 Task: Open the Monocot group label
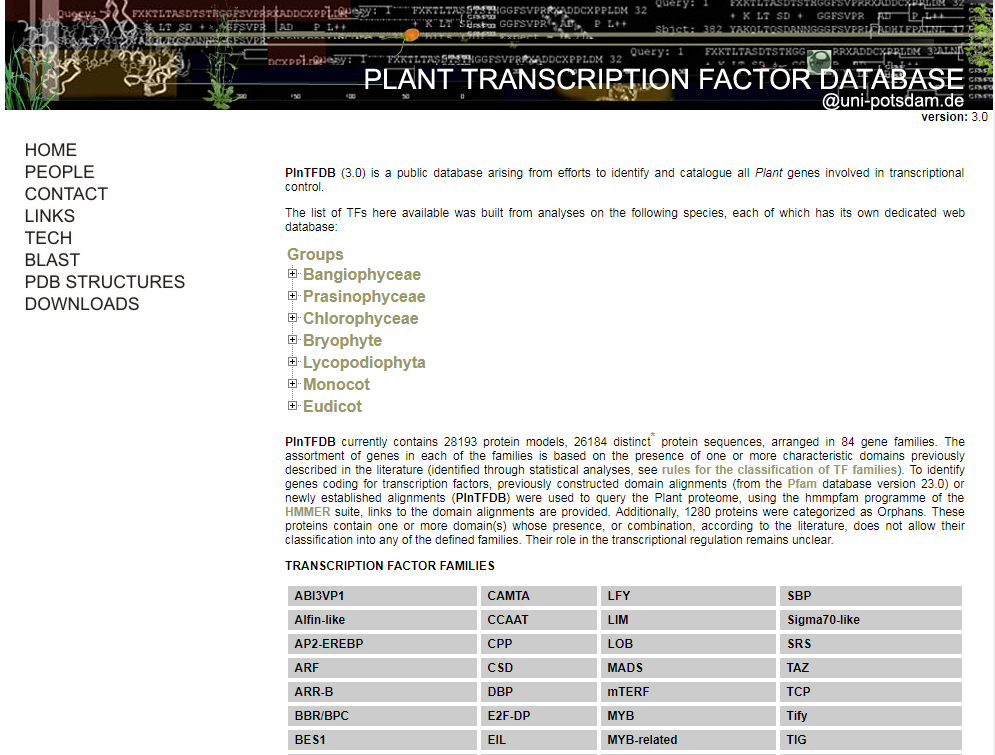[336, 384]
